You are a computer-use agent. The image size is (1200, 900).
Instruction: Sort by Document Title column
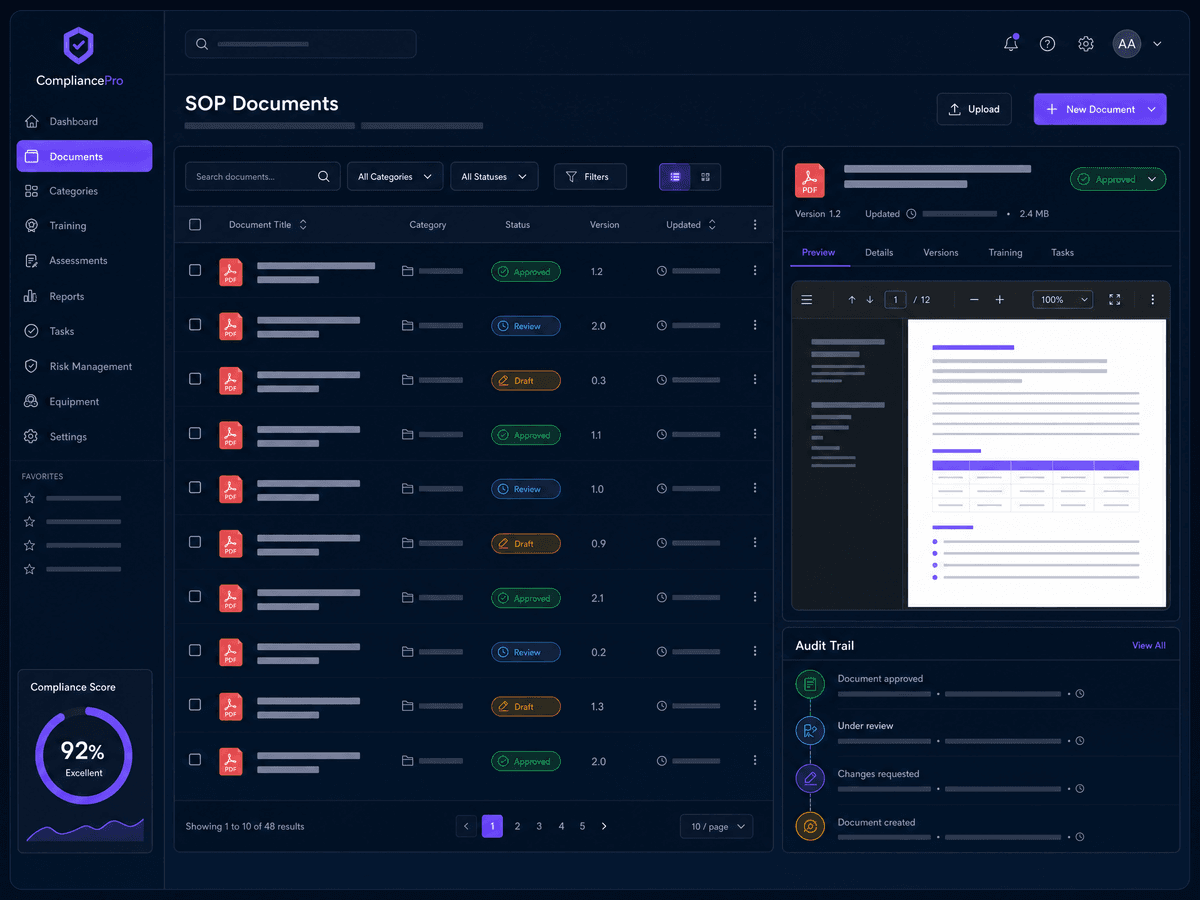click(268, 225)
